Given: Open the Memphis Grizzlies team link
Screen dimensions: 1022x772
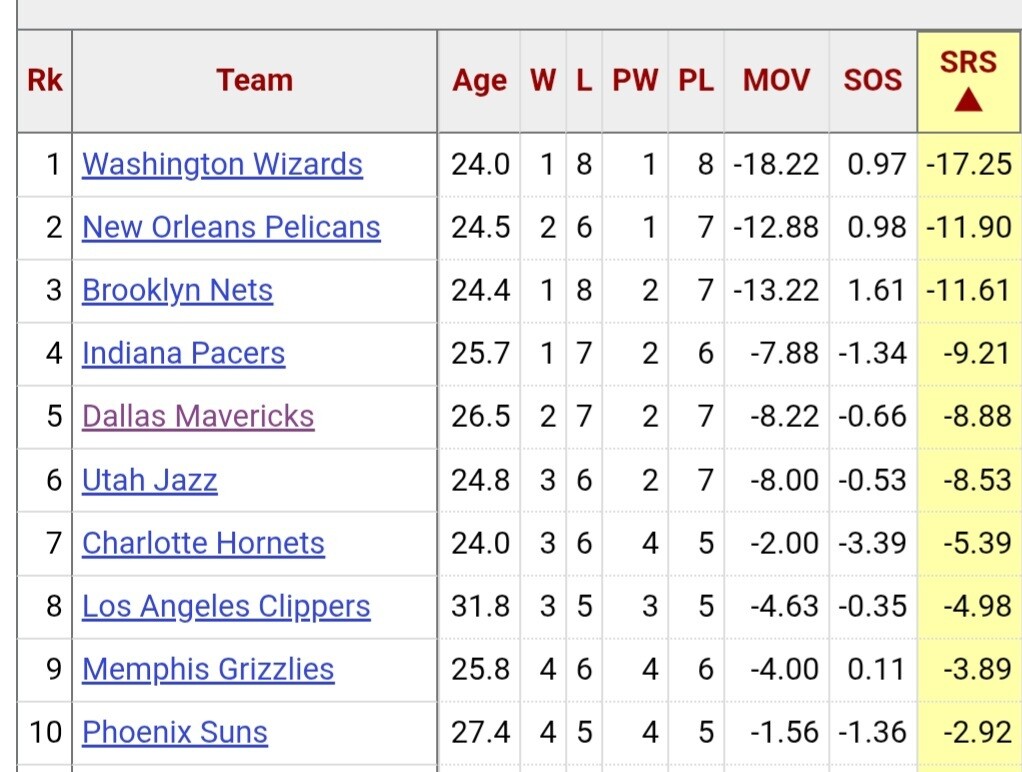Looking at the screenshot, I should coord(208,670).
